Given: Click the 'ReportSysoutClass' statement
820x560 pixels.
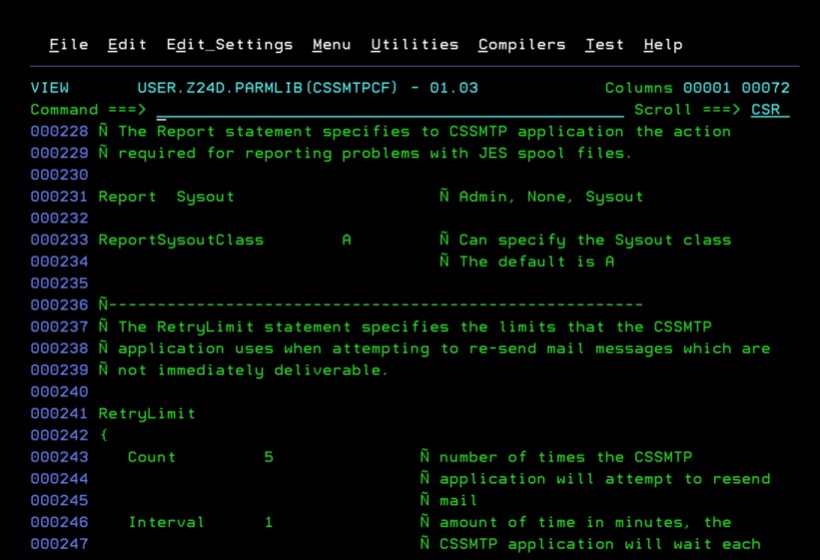Looking at the screenshot, I should click(181, 241).
